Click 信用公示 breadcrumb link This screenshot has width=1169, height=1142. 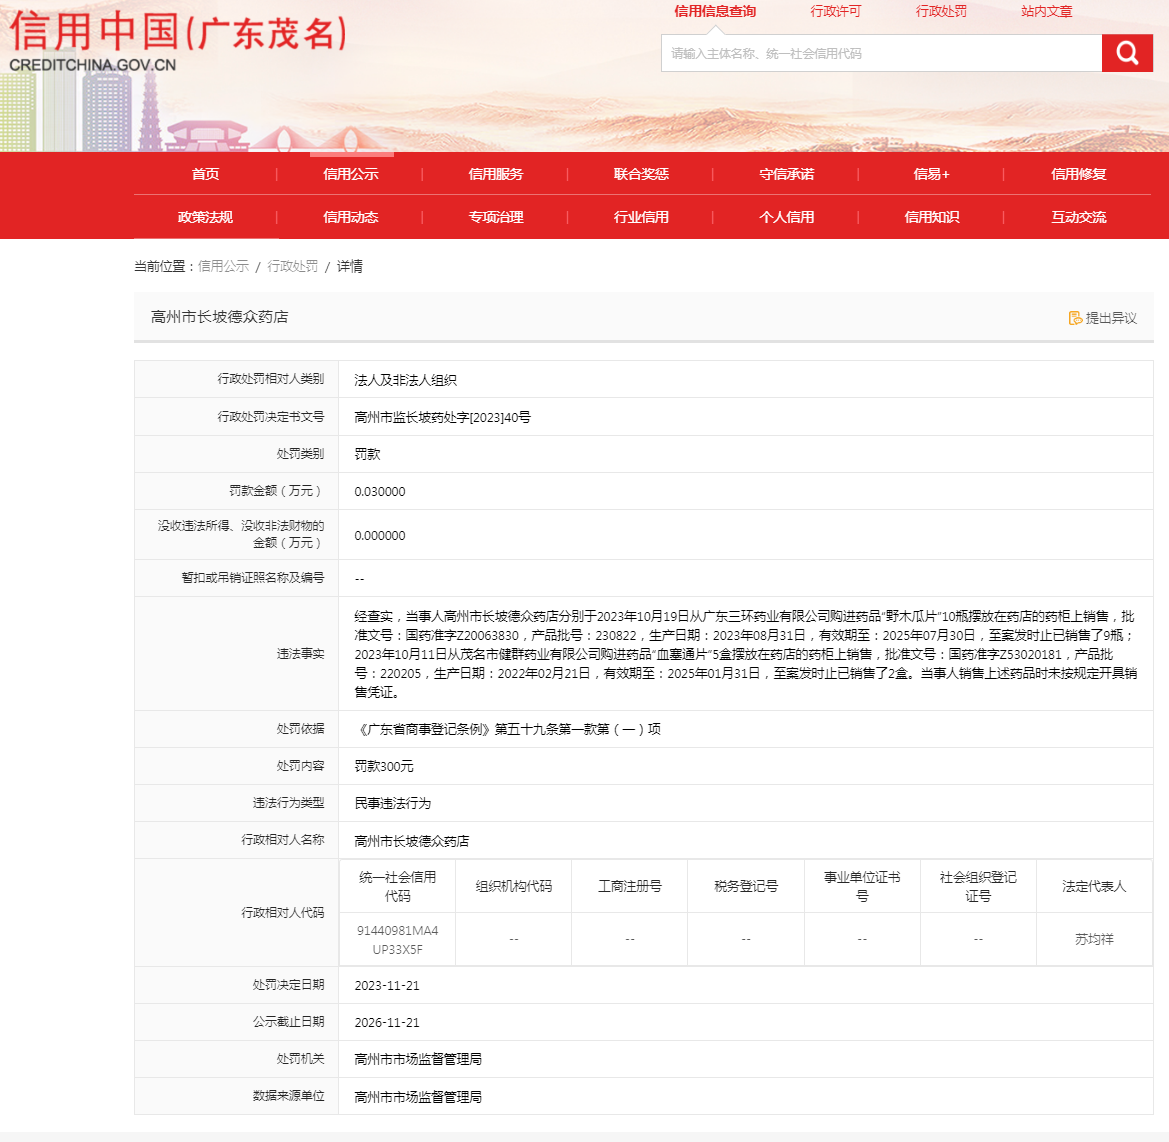pos(223,266)
